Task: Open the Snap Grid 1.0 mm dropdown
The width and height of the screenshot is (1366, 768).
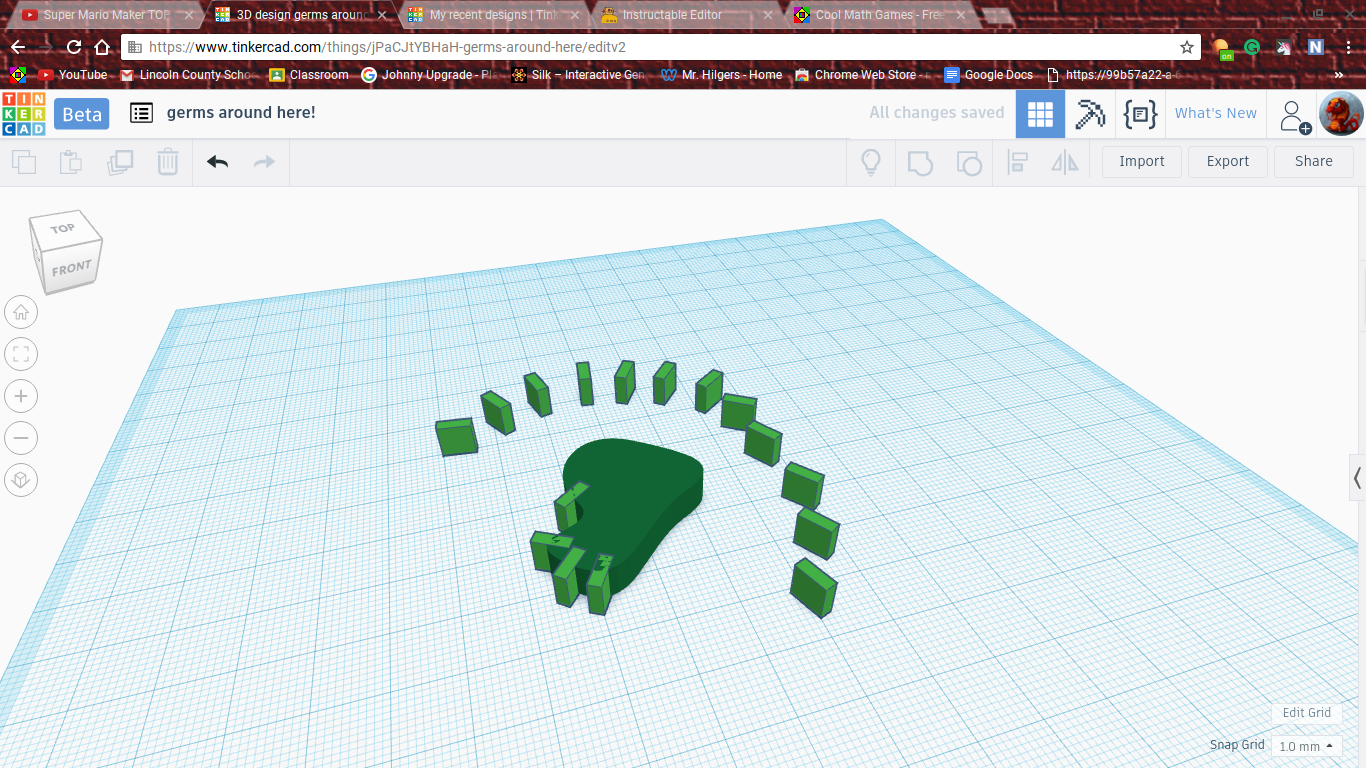Action: 1307,746
